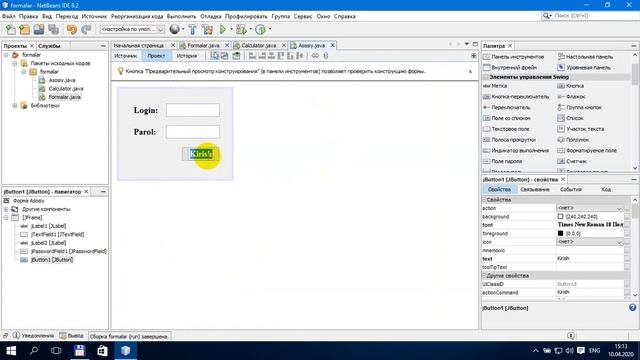The height and width of the screenshot is (360, 640).
Task: Collapse the JFrame node in Navigator
Action: [6, 218]
